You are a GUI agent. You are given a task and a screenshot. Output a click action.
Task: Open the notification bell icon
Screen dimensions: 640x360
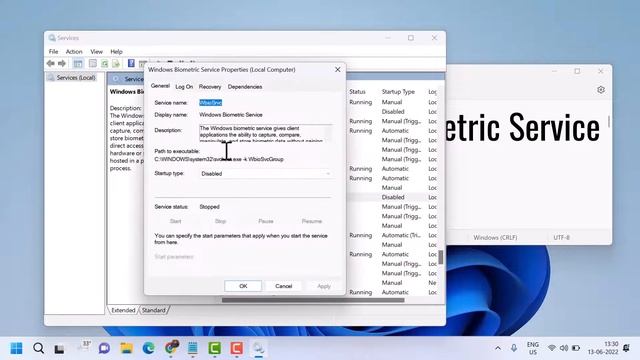pos(627,348)
